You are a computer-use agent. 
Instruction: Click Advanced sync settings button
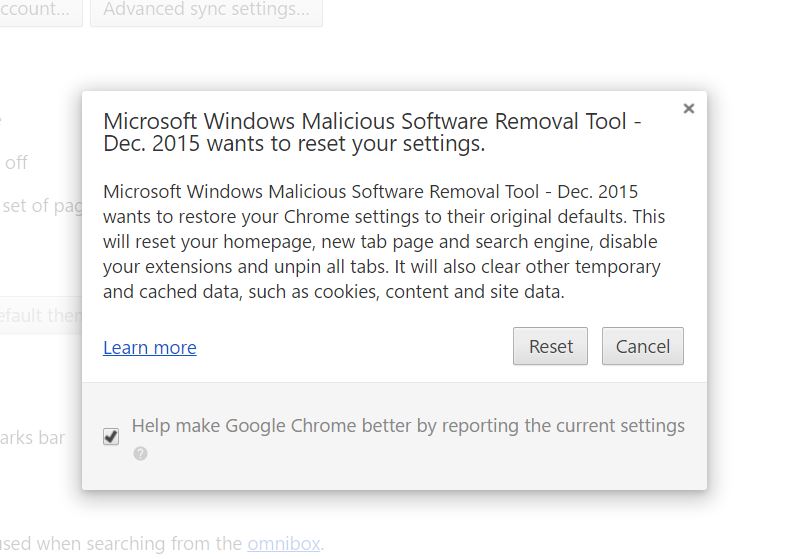pos(206,10)
